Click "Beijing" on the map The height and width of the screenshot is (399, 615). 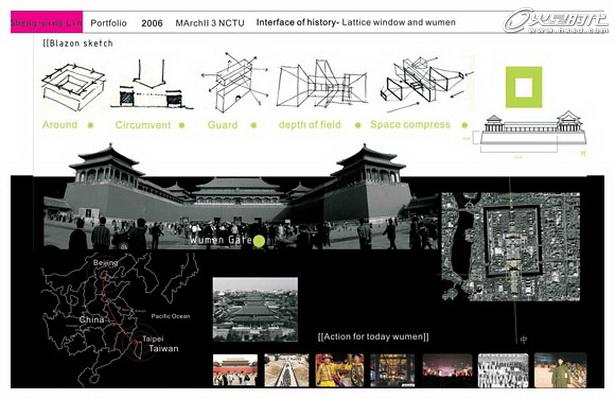tap(105, 262)
